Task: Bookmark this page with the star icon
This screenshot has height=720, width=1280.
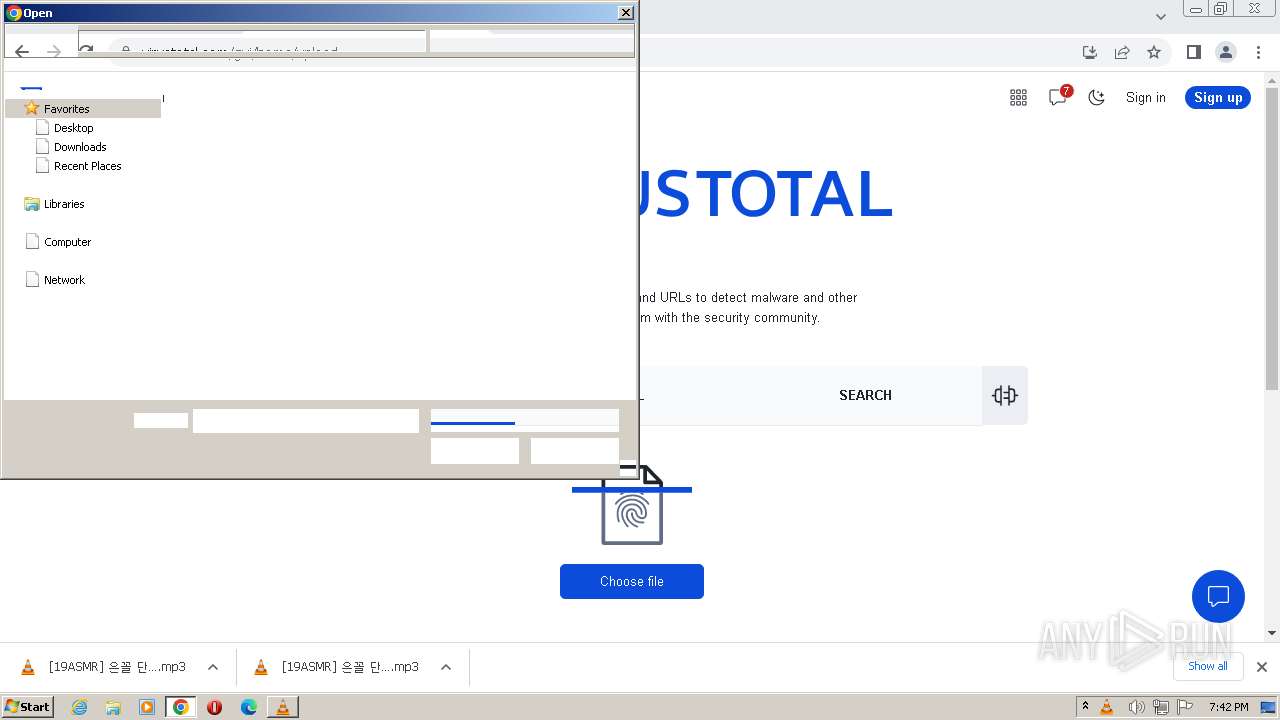Action: (x=1154, y=52)
